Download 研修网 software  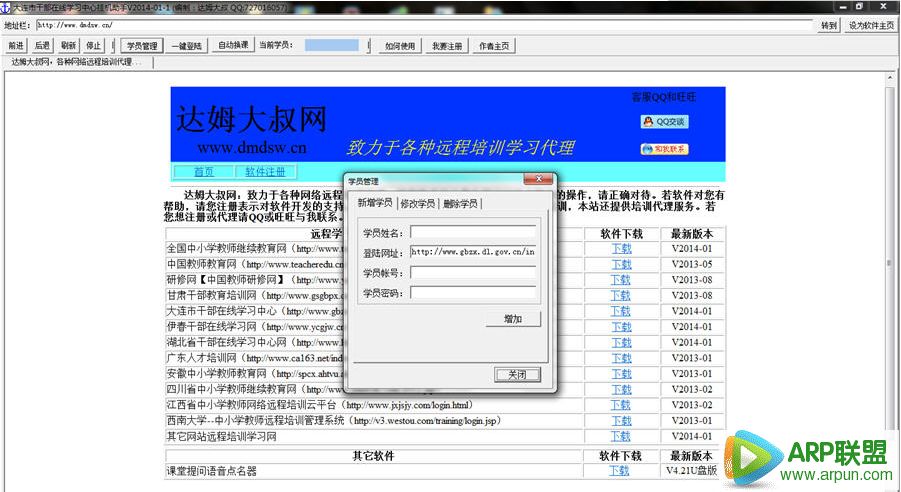pyautogui.click(x=621, y=280)
